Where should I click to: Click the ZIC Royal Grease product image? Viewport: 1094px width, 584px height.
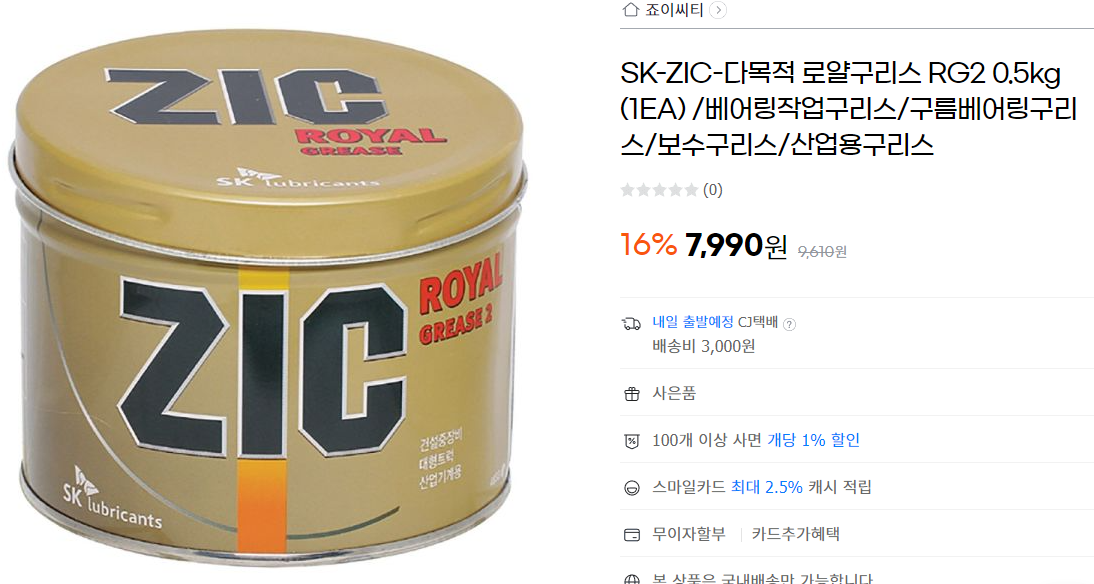tap(269, 293)
